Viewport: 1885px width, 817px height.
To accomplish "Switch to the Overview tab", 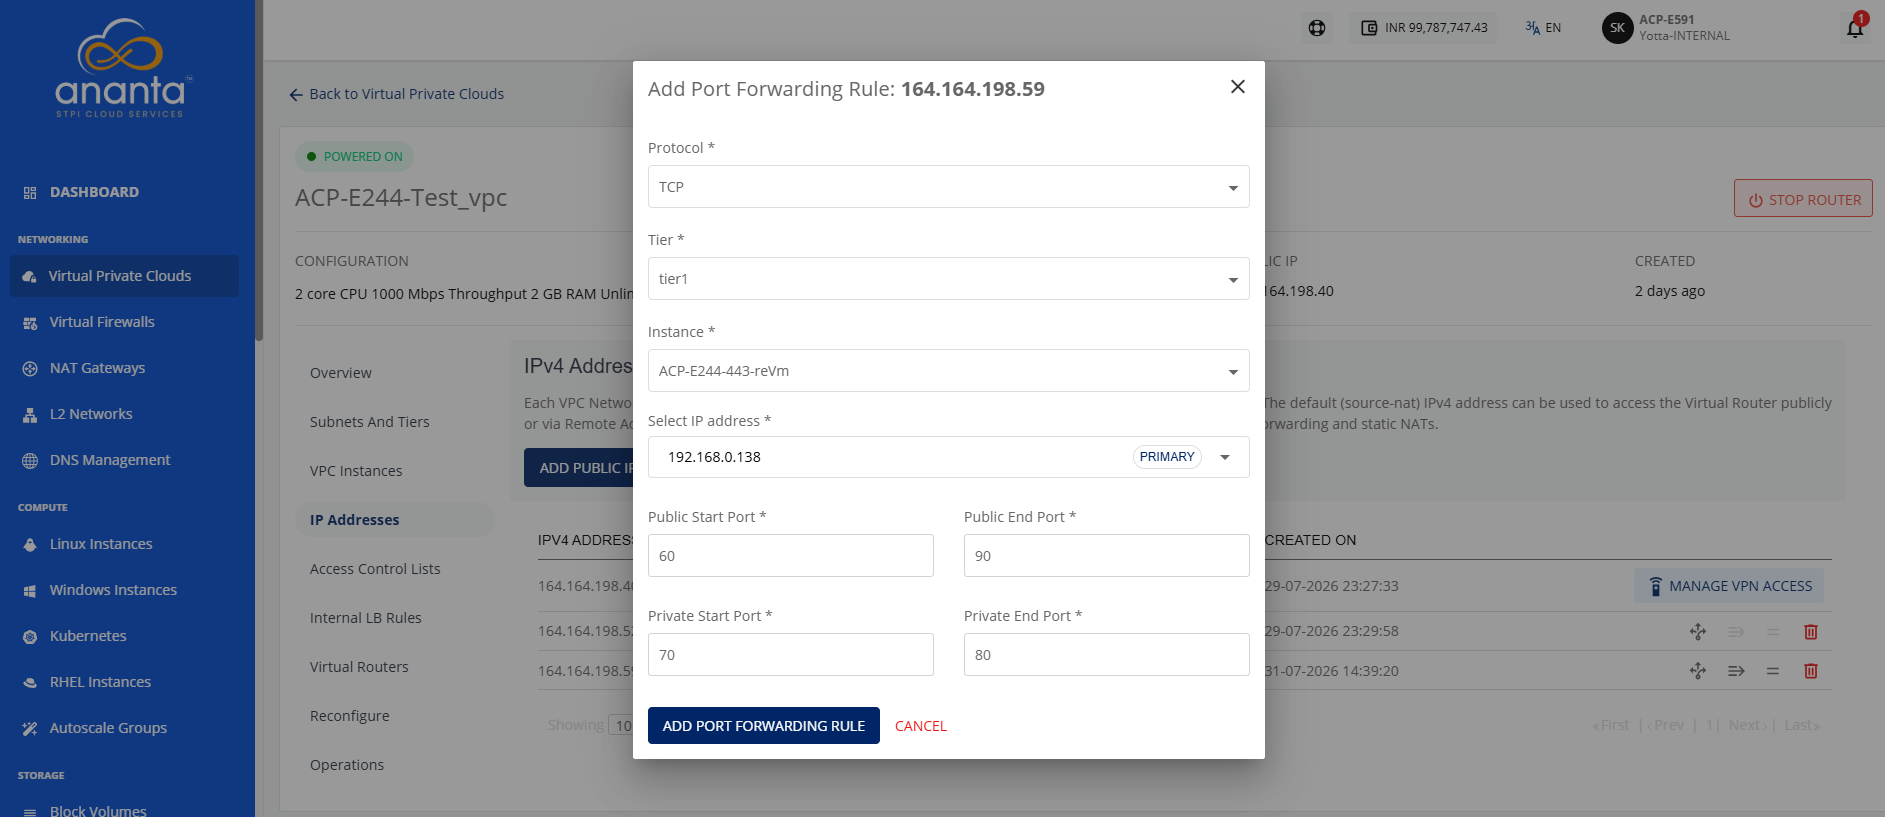I will [x=341, y=373].
